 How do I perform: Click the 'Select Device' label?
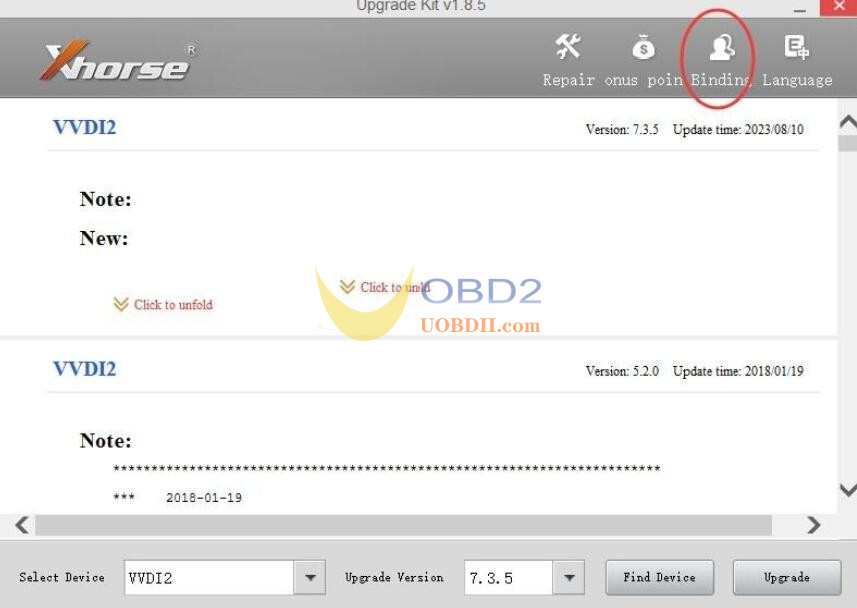(x=62, y=577)
